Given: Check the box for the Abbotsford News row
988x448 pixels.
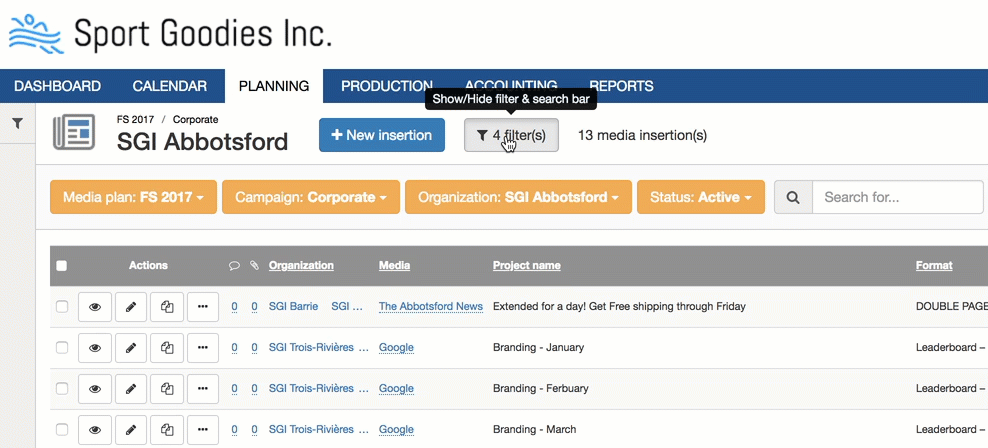Looking at the screenshot, I should pyautogui.click(x=62, y=306).
